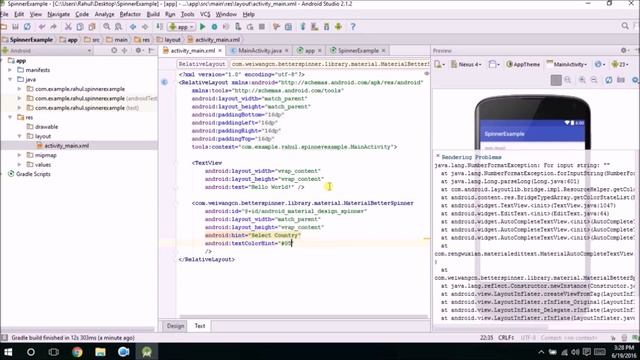
Task: Click the Debug app bug icon
Action: [x=214, y=27]
